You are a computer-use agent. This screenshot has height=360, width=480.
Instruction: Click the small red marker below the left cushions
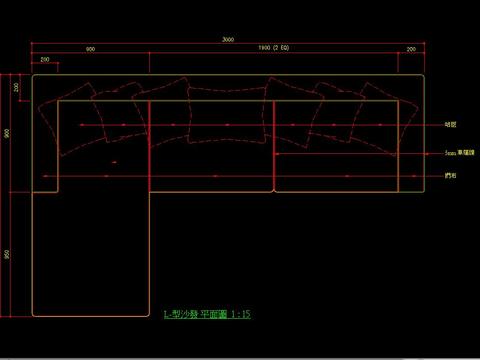pyautogui.click(x=114, y=162)
